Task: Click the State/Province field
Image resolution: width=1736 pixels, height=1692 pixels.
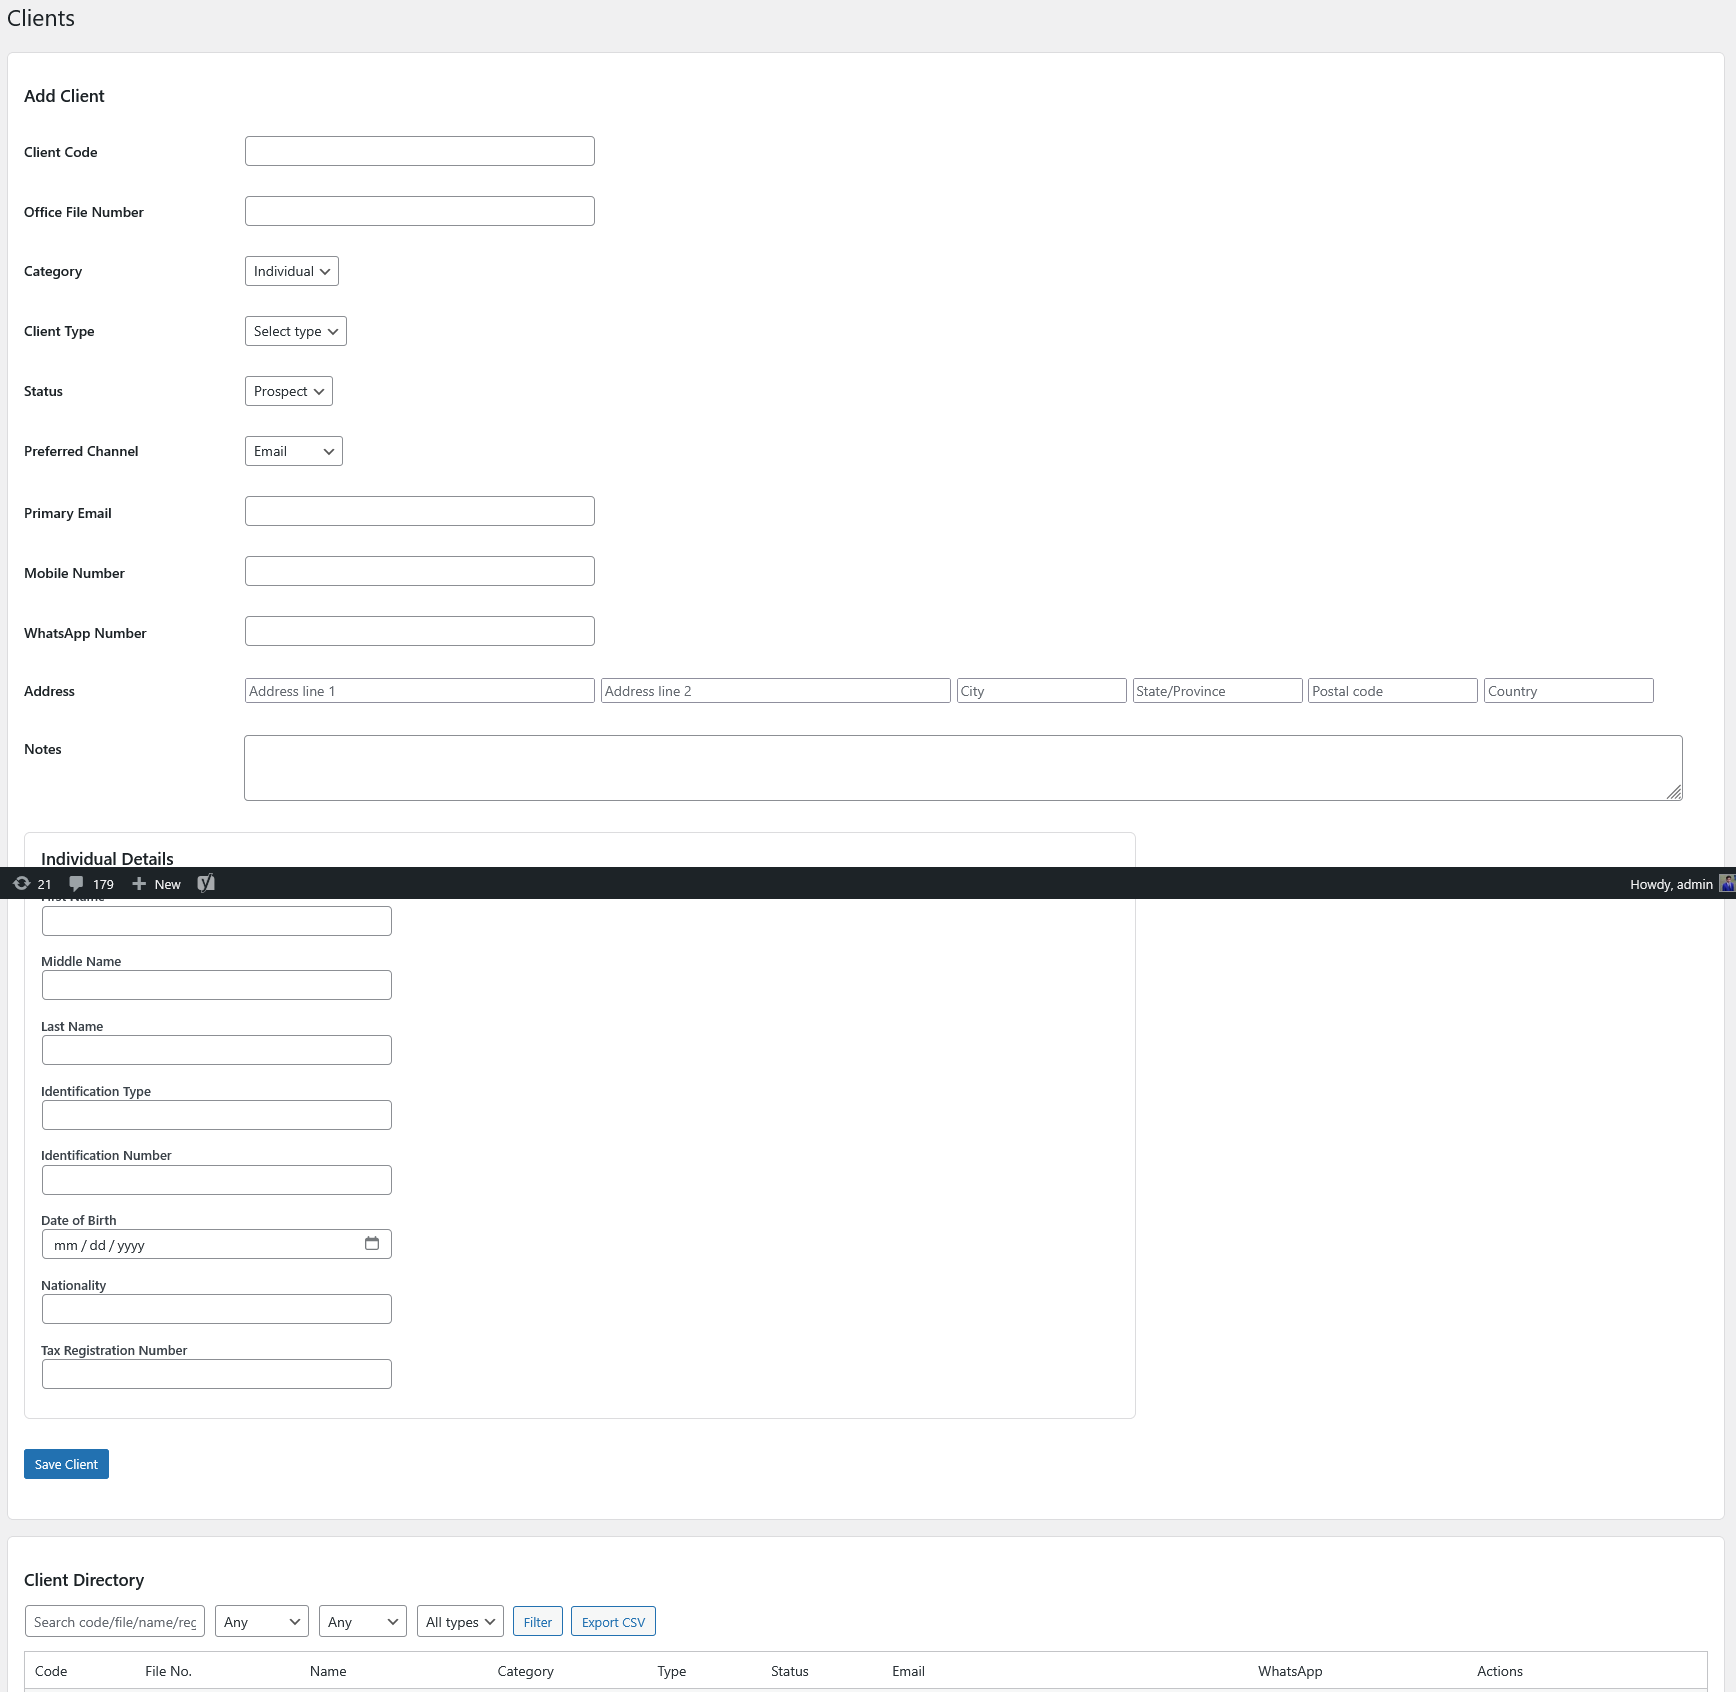Action: pos(1218,691)
